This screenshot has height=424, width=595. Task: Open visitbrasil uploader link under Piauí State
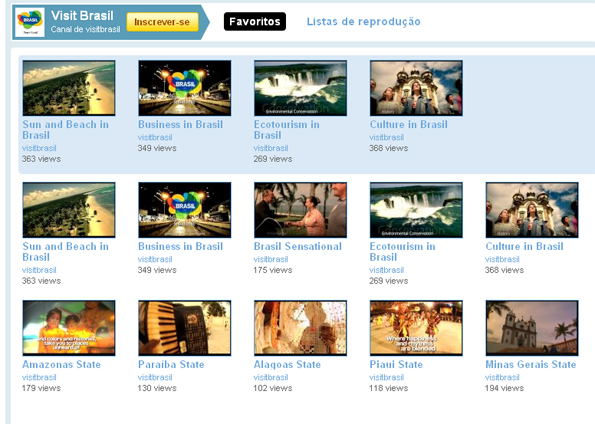tap(387, 377)
